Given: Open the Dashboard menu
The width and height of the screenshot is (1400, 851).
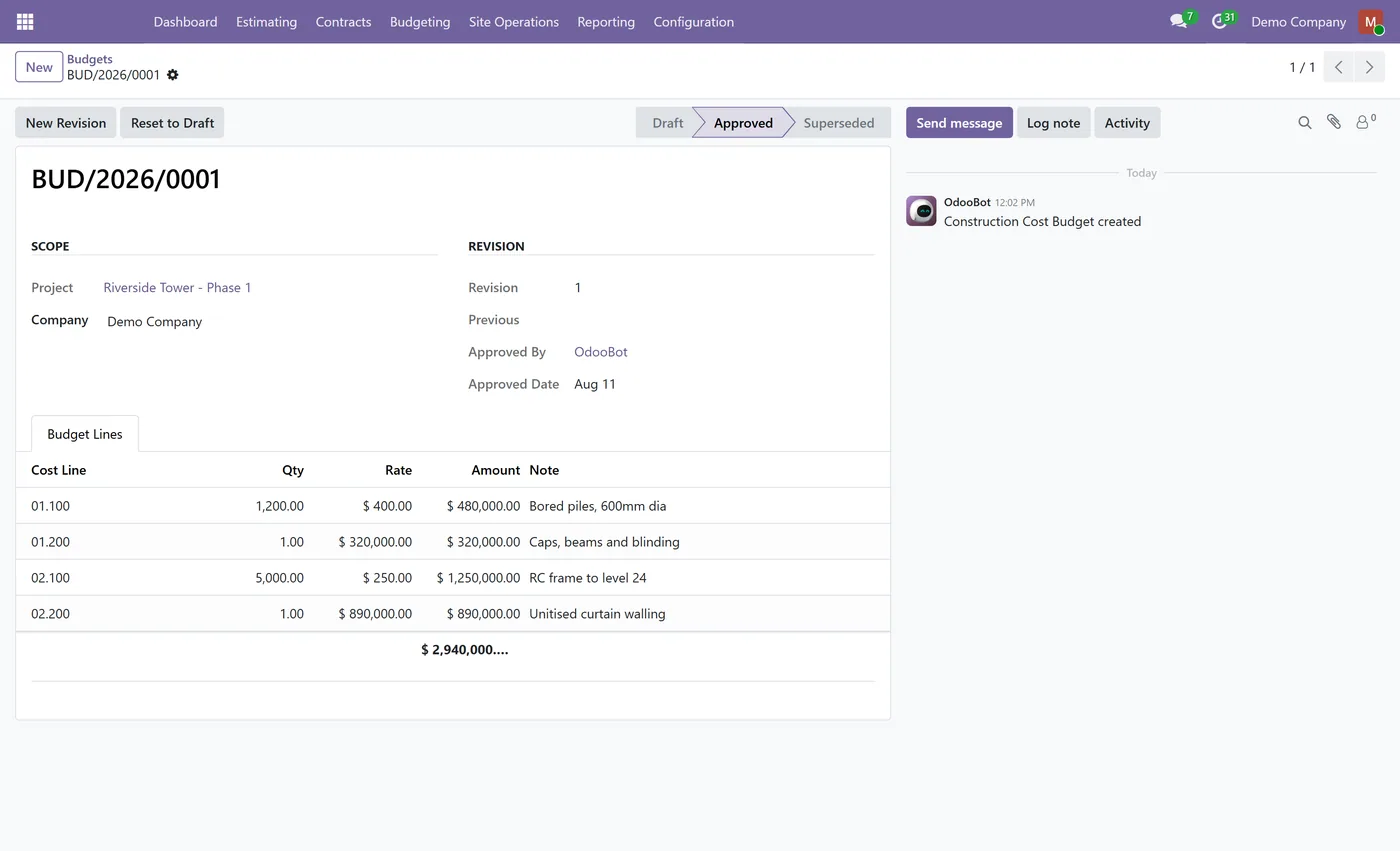Looking at the screenshot, I should 185,22.
